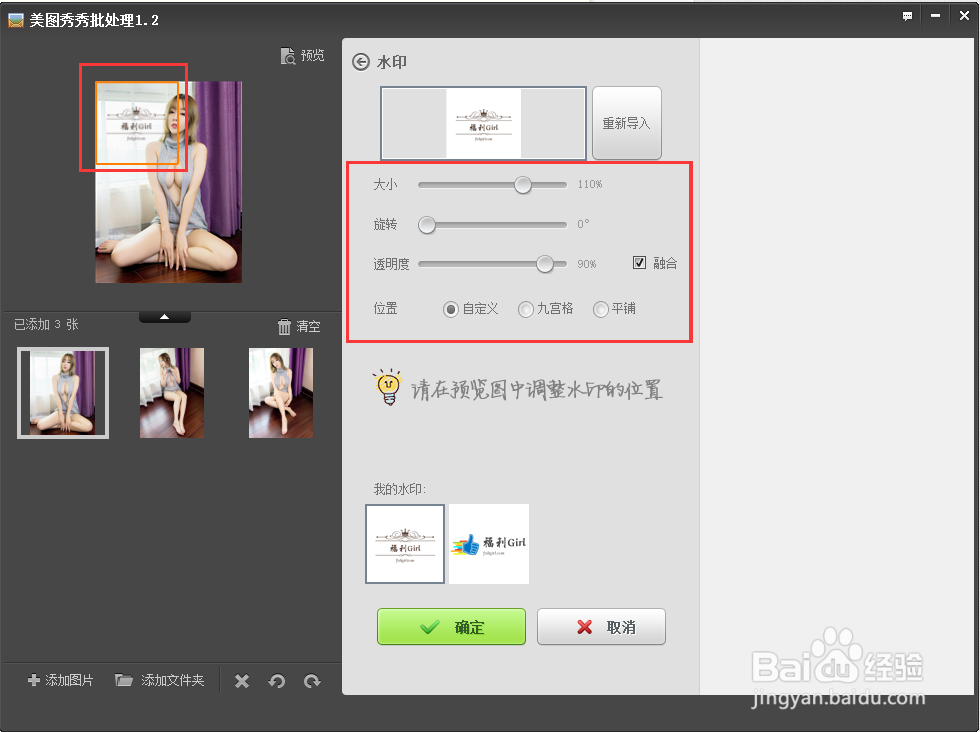Select the 九宫格 position radio button
Image resolution: width=980 pixels, height=732 pixels.
point(526,309)
